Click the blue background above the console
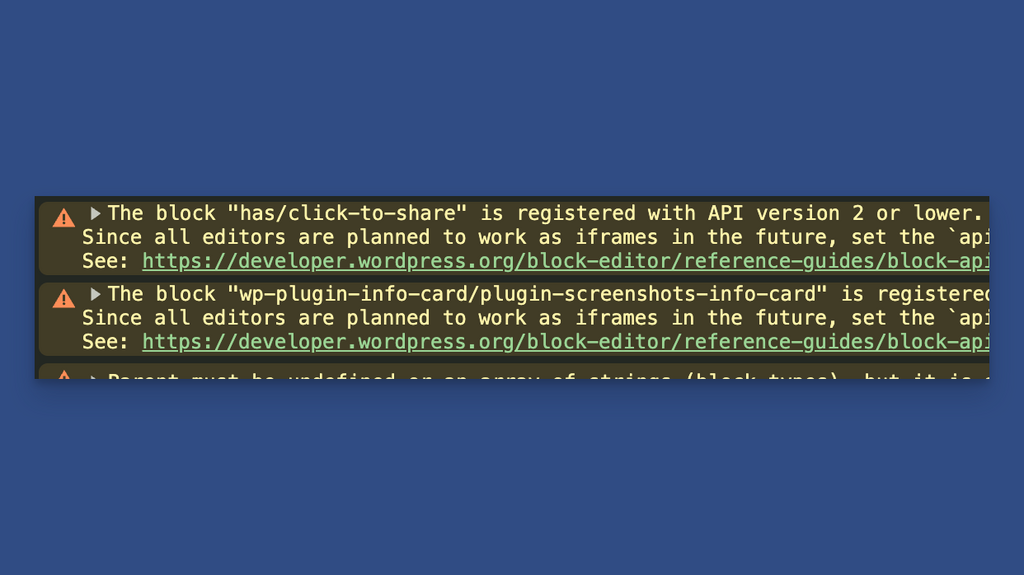The image size is (1024, 575). (512, 98)
